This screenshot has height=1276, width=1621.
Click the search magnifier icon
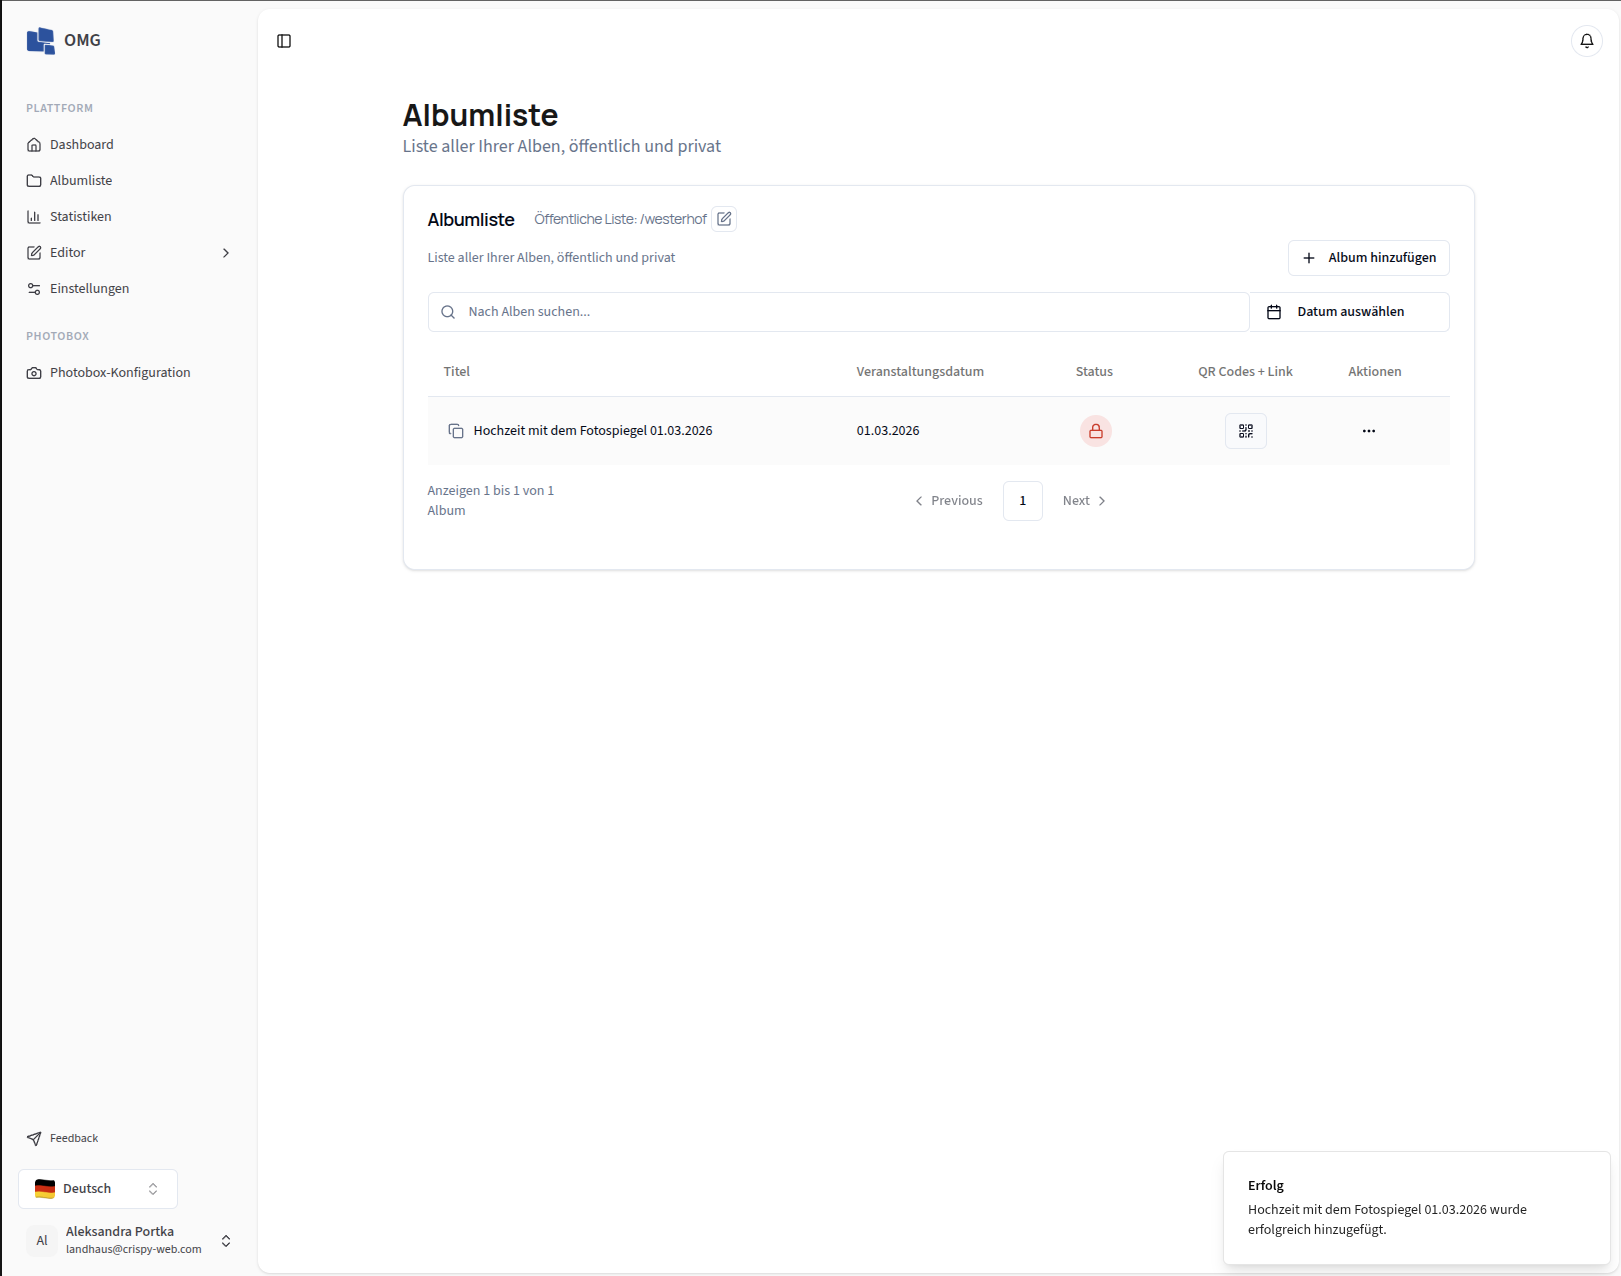click(448, 312)
